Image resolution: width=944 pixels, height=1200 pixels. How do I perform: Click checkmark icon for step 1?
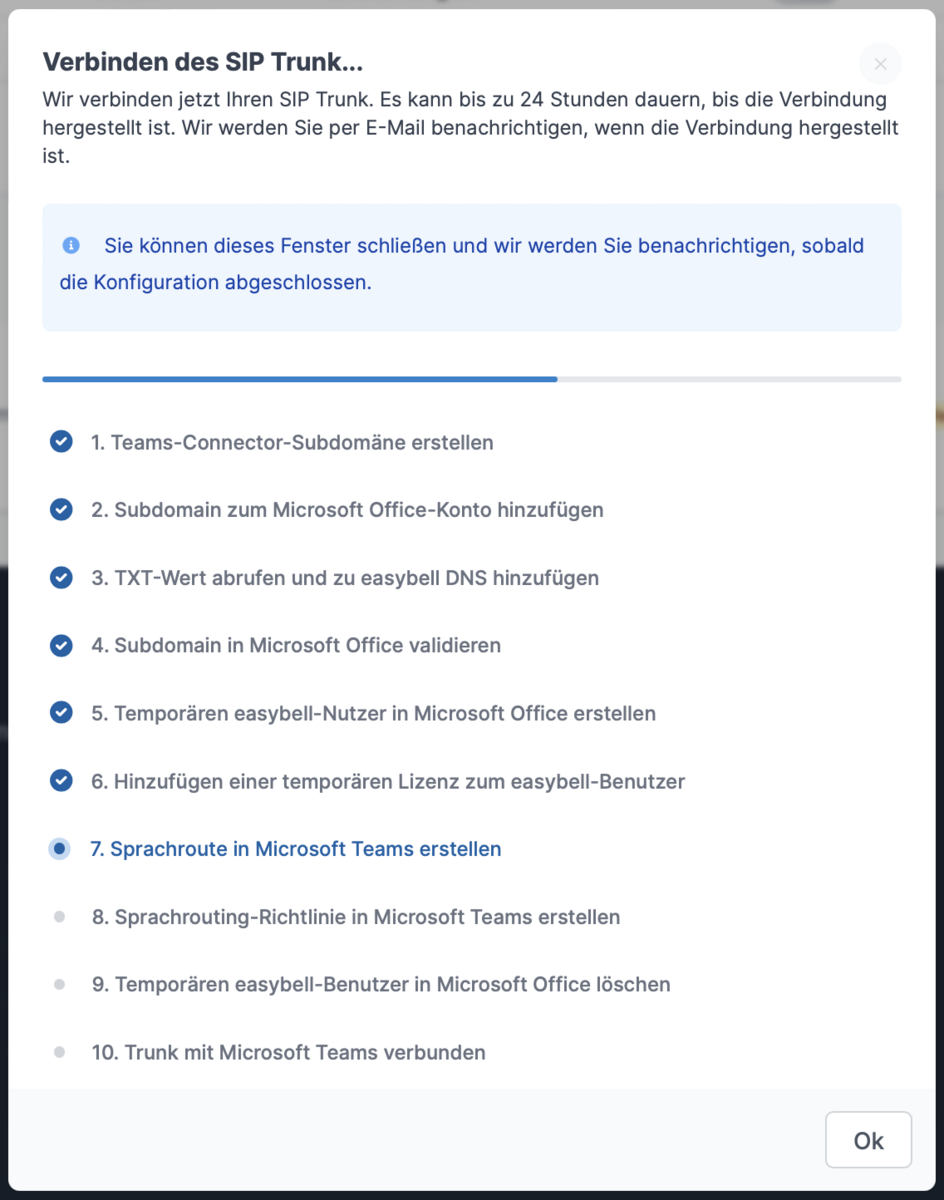click(61, 442)
